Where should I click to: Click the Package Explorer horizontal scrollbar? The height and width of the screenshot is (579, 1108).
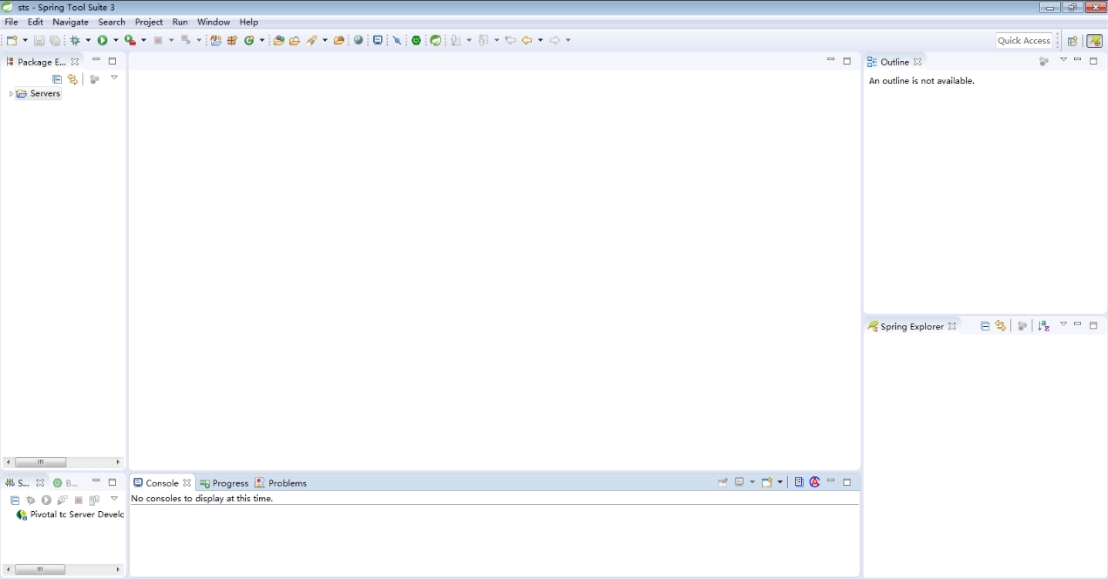click(63, 462)
